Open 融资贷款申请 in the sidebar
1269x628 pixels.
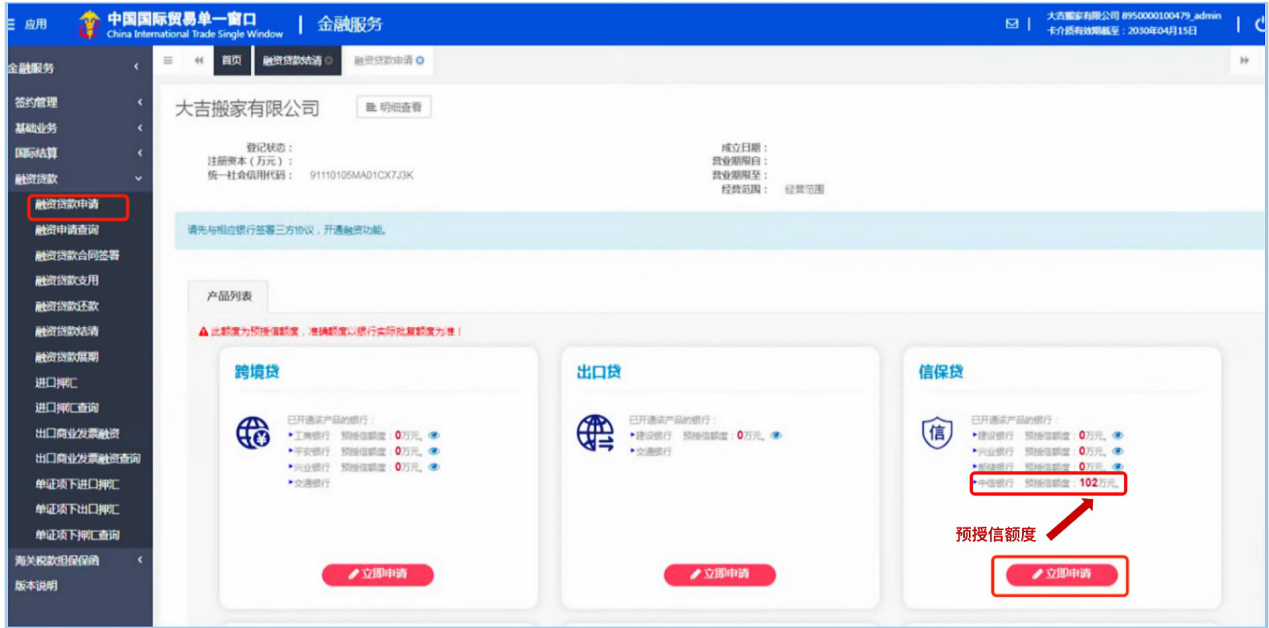[x=66, y=205]
